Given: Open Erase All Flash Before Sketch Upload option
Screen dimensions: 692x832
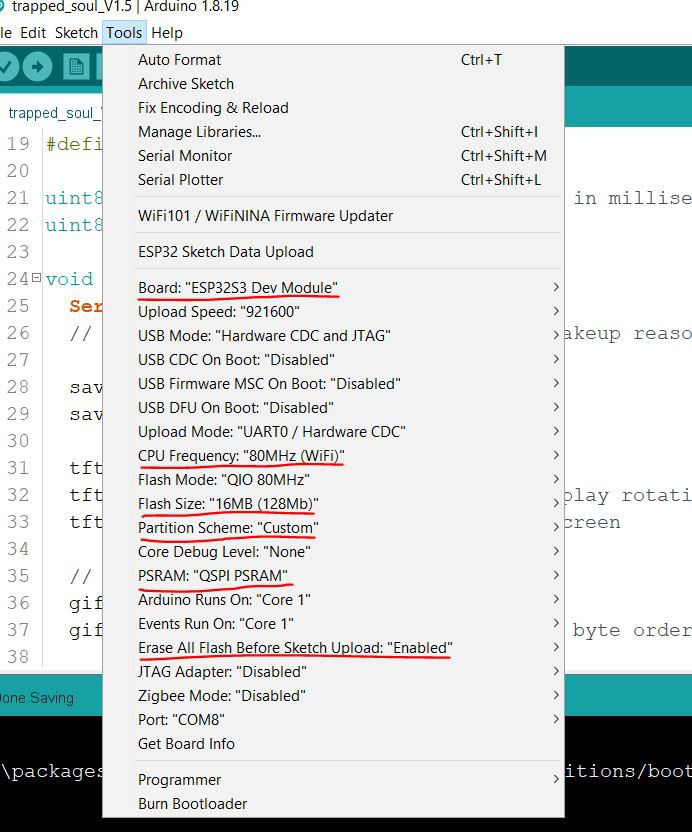Looking at the screenshot, I should tap(333, 648).
